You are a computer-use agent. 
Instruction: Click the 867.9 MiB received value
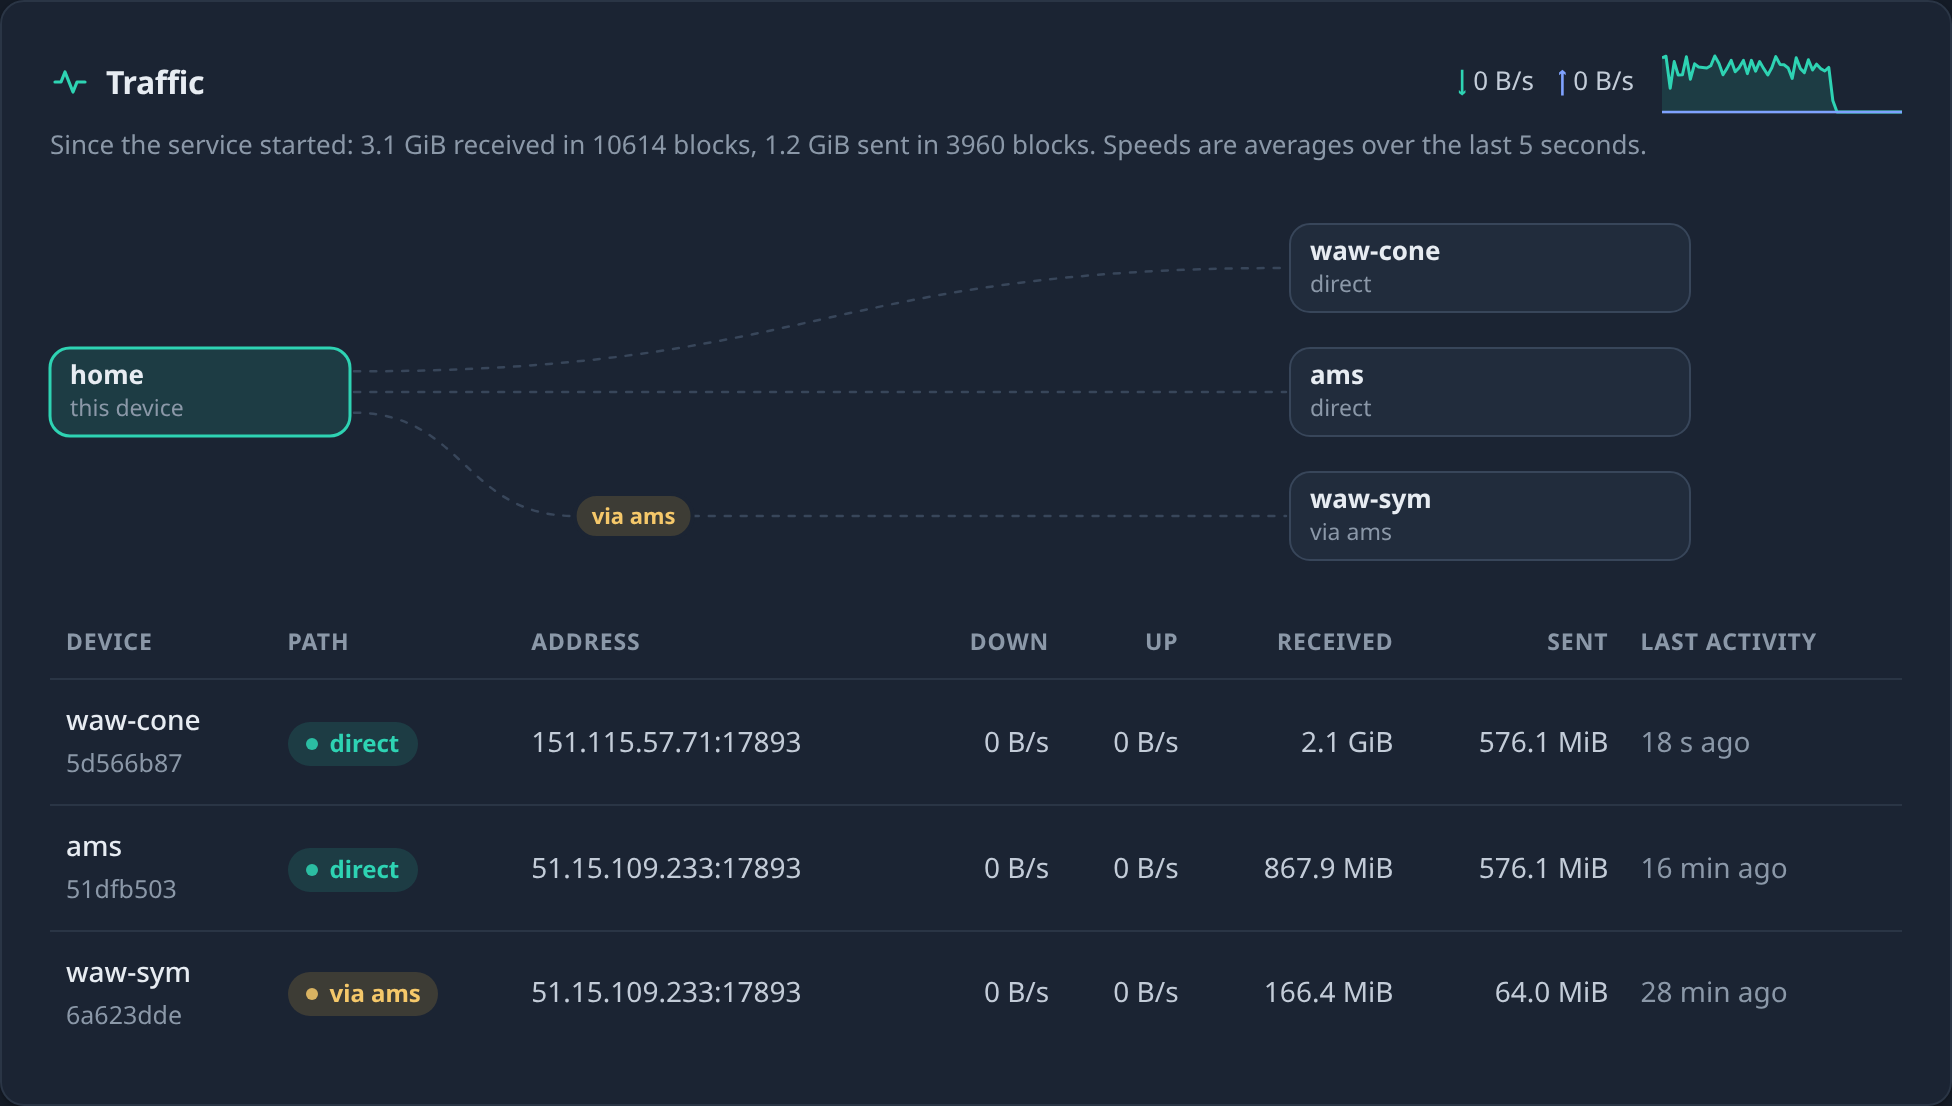point(1328,868)
